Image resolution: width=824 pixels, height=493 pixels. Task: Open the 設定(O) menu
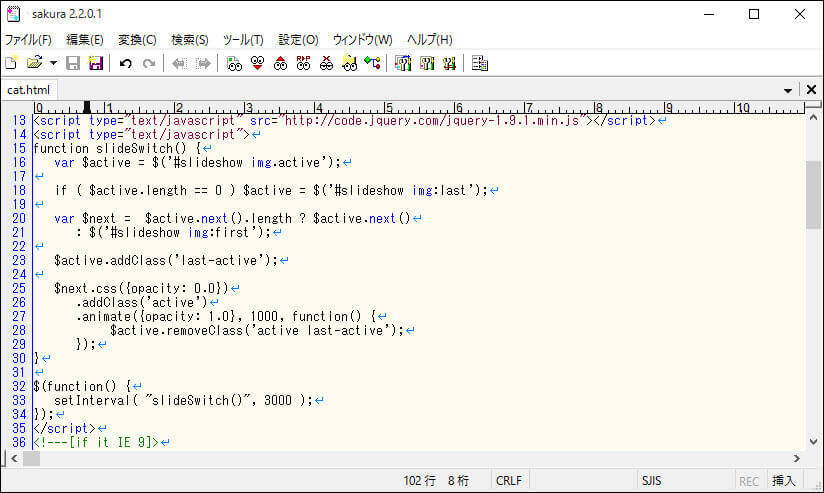click(x=298, y=40)
